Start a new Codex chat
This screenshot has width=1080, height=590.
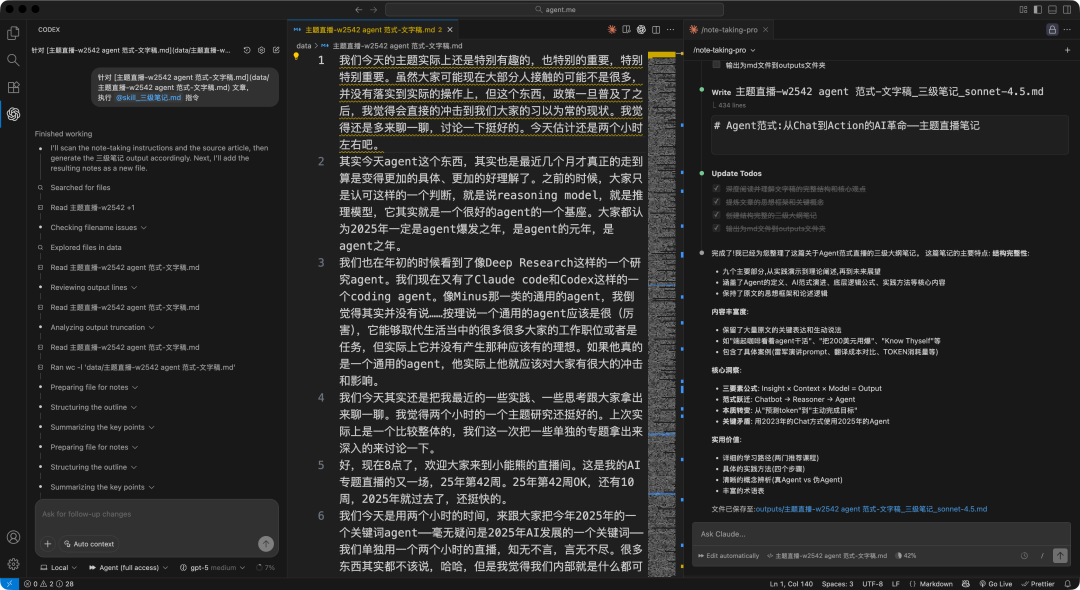point(276,50)
